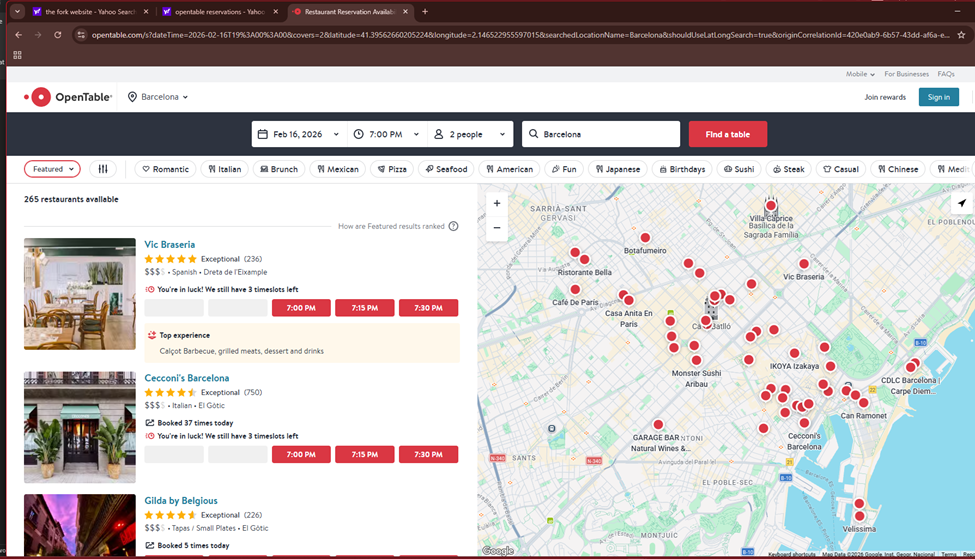Click the Find a table button

tap(727, 134)
